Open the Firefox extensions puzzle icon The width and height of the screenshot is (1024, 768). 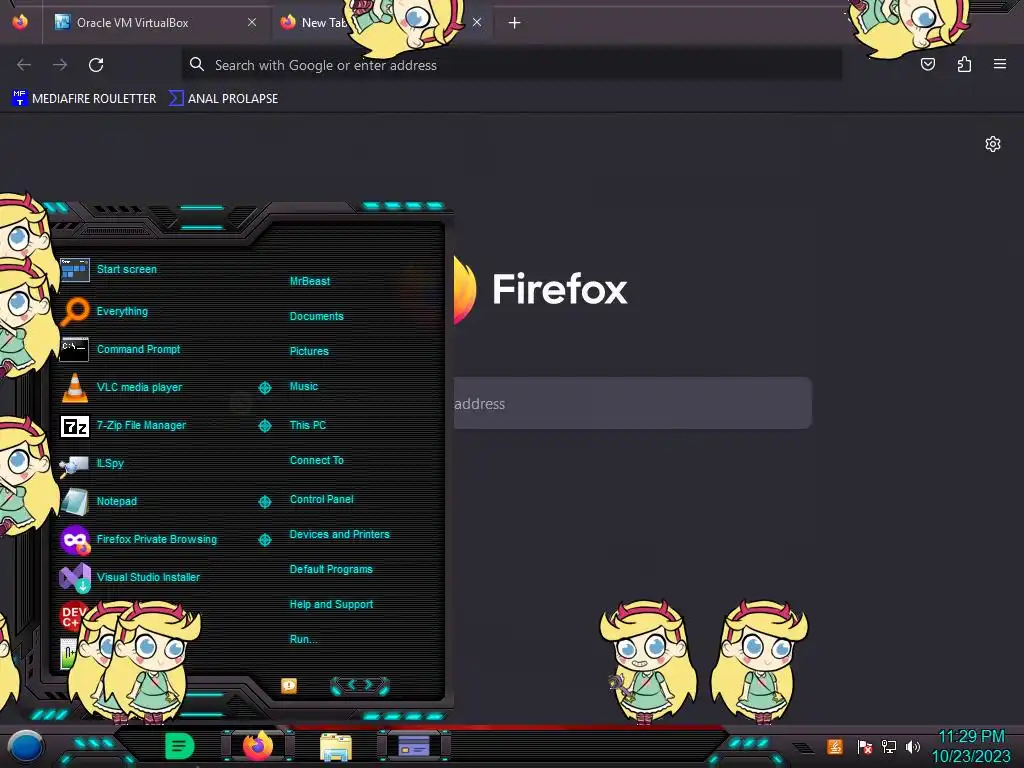[964, 64]
